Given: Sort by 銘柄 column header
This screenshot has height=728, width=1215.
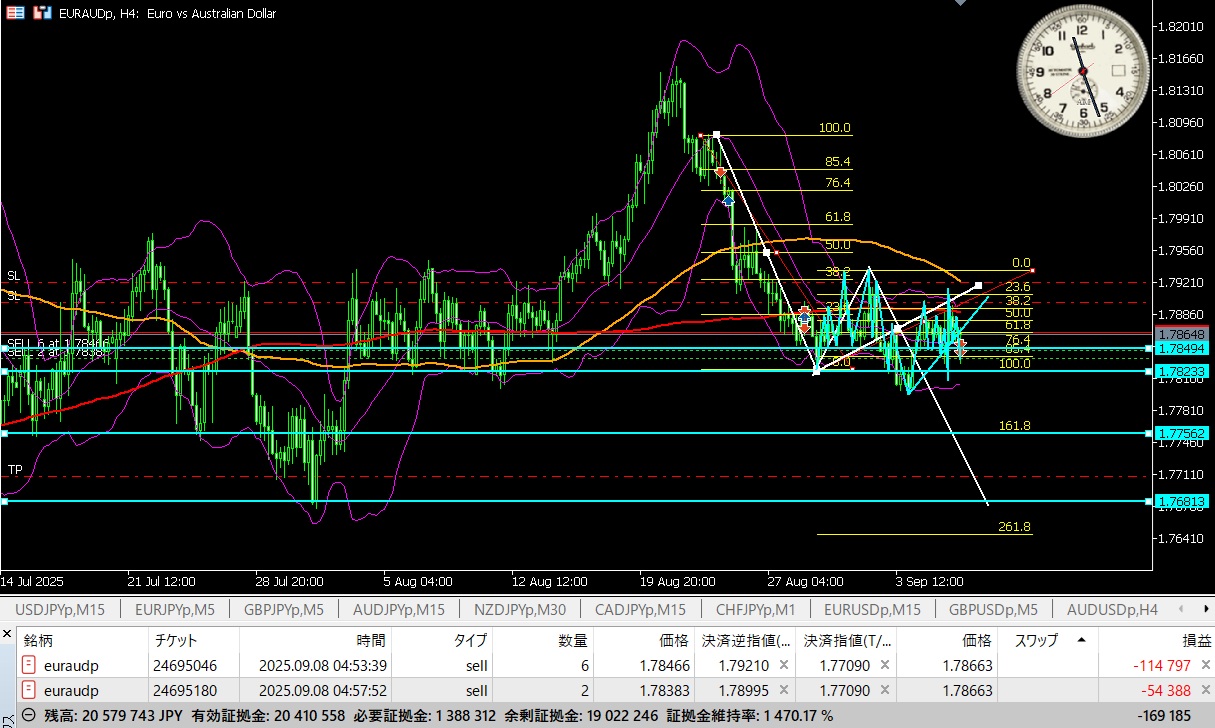Looking at the screenshot, I should click(84, 640).
